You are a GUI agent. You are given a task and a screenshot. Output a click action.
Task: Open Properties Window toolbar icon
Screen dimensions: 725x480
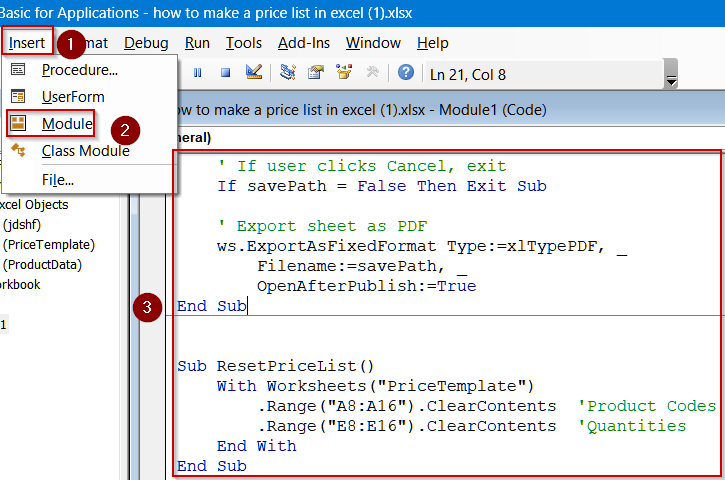point(316,73)
